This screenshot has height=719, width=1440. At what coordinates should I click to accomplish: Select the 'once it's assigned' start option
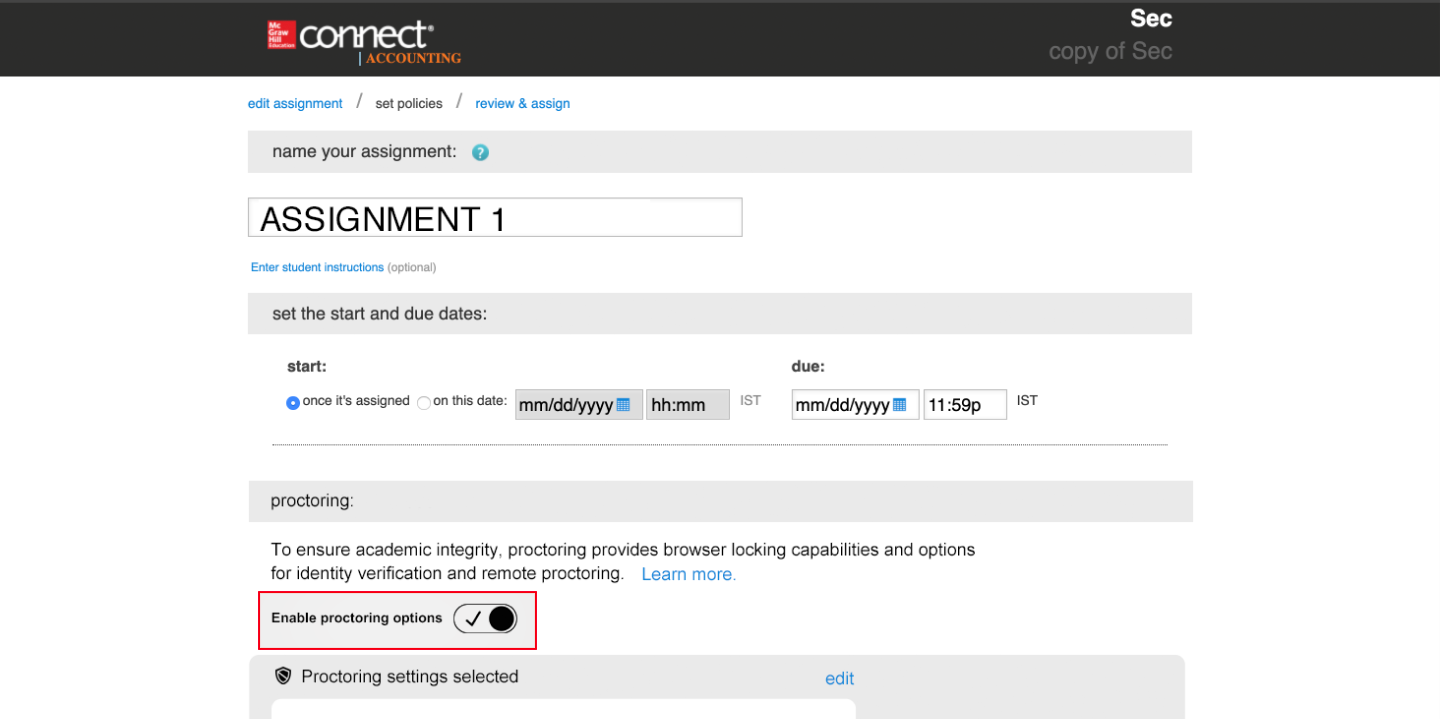(x=293, y=403)
